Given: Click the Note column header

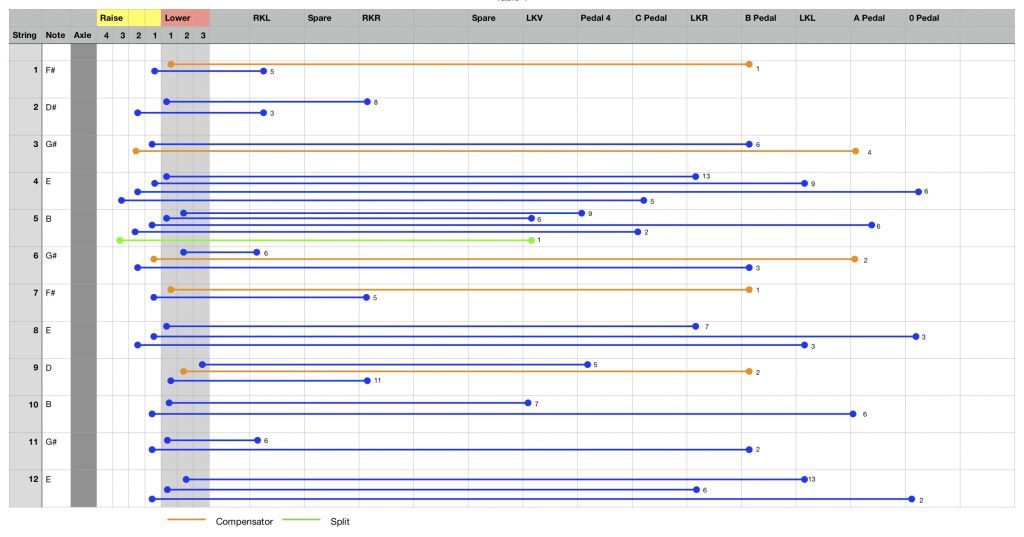Looking at the screenshot, I should coord(56,35).
